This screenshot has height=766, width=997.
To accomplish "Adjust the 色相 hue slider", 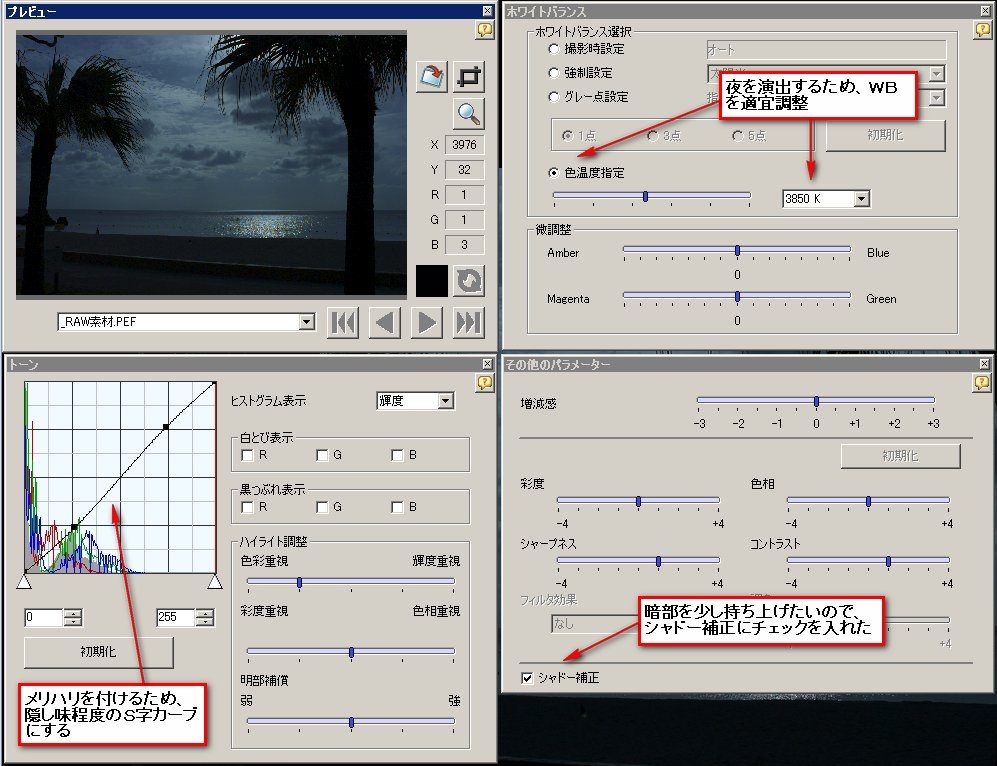I will point(868,501).
